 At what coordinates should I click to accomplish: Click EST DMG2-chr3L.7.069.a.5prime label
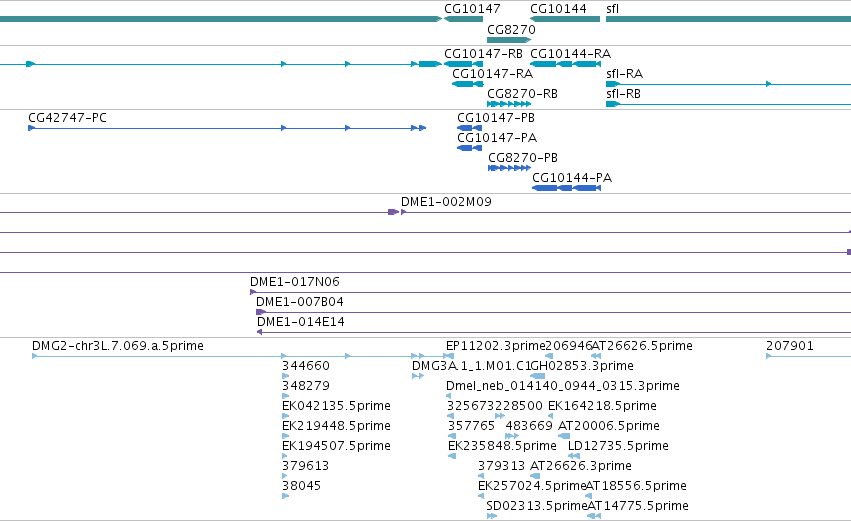coord(118,346)
